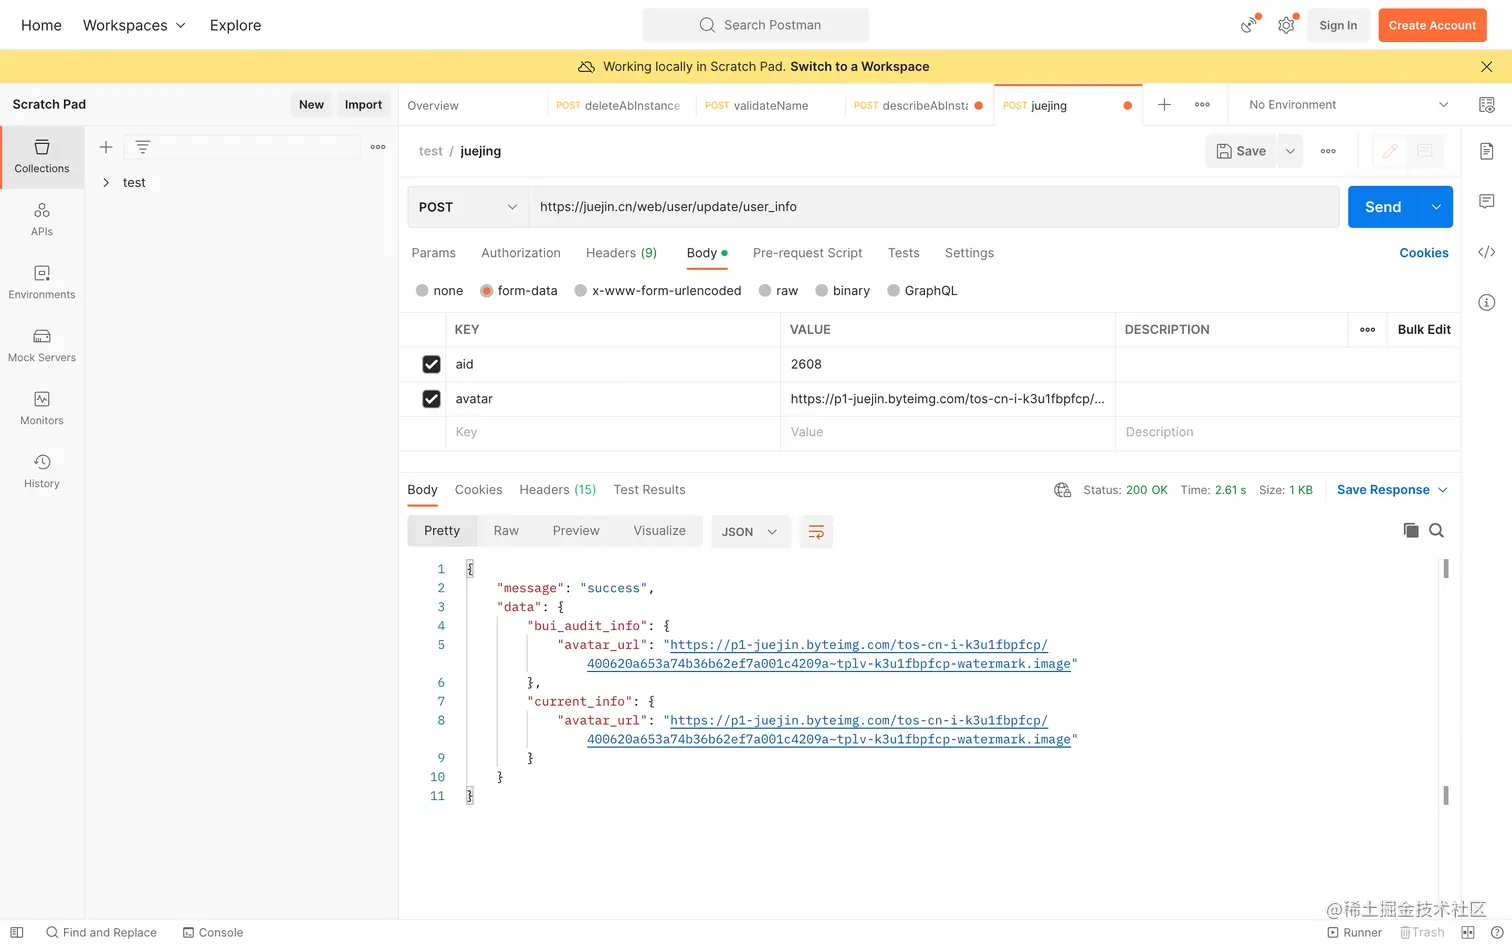This screenshot has width=1512, height=945.
Task: Toggle response line wrap icon
Action: pos(816,532)
